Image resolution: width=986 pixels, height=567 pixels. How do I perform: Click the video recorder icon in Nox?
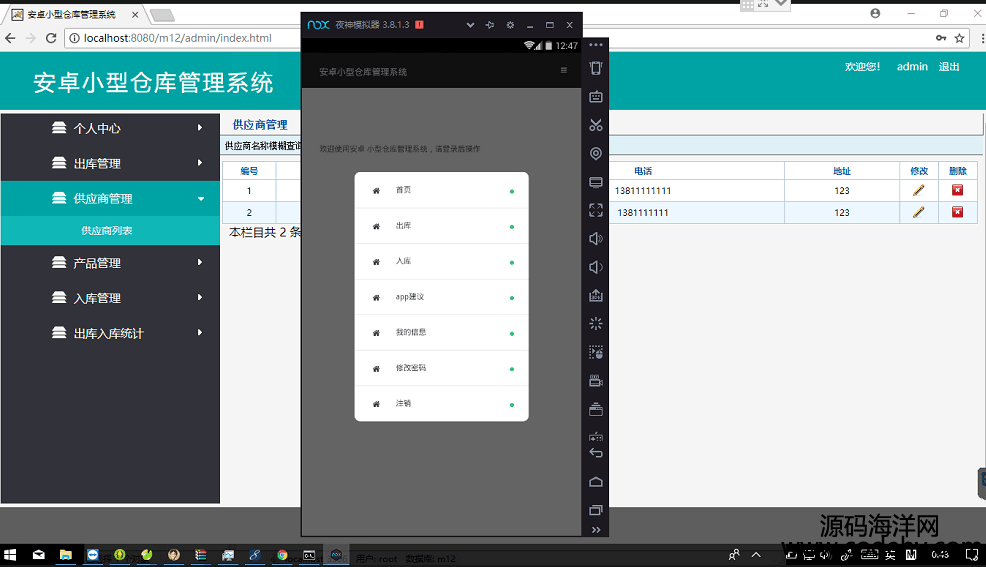point(595,380)
